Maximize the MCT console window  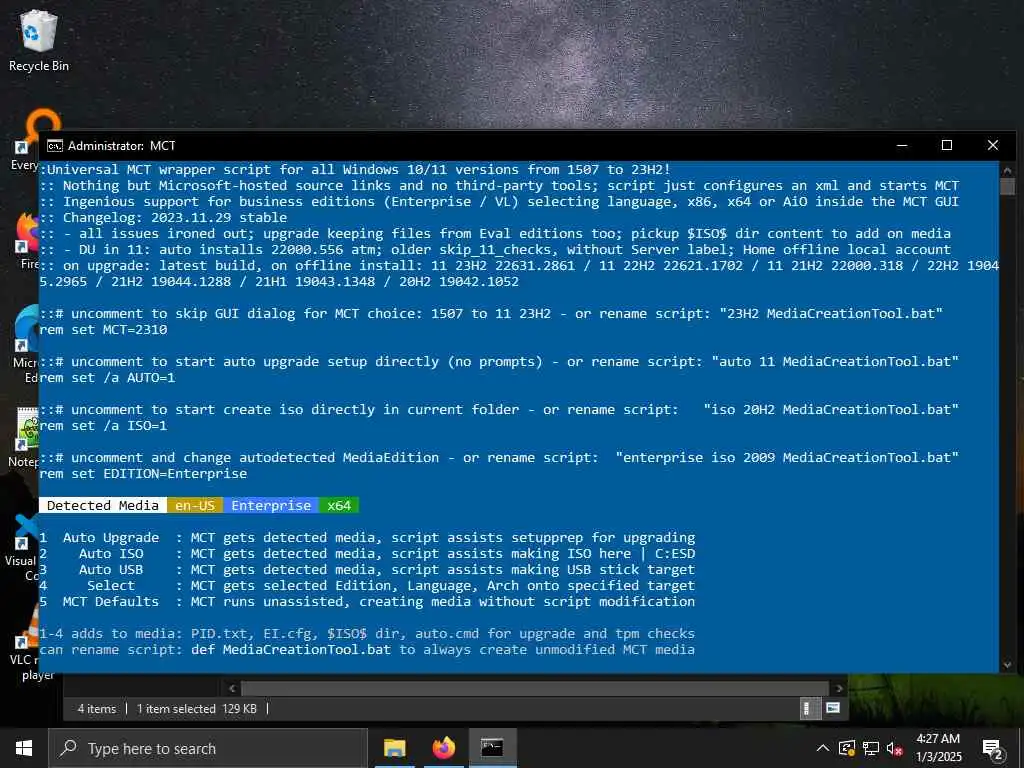(x=947, y=145)
